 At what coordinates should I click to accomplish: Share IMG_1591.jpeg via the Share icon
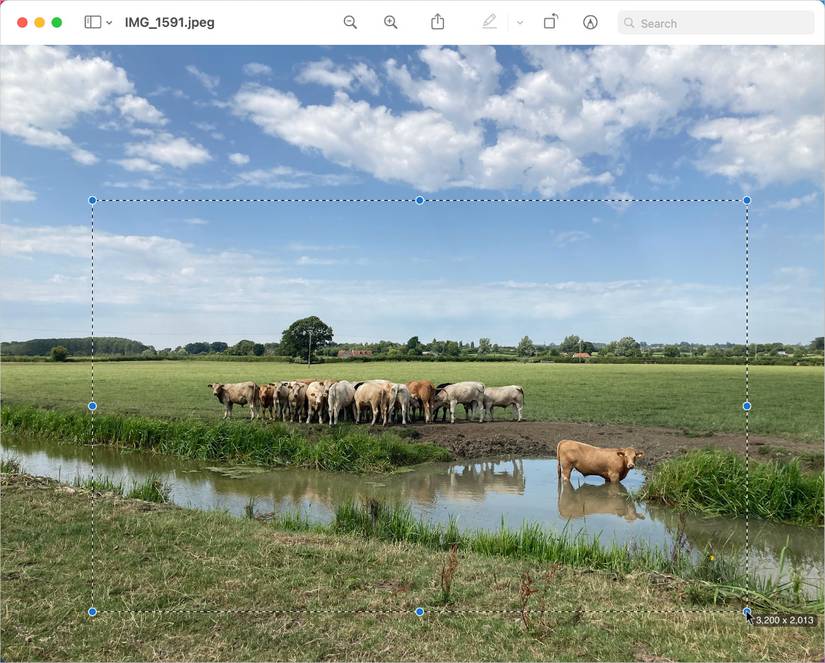(438, 21)
